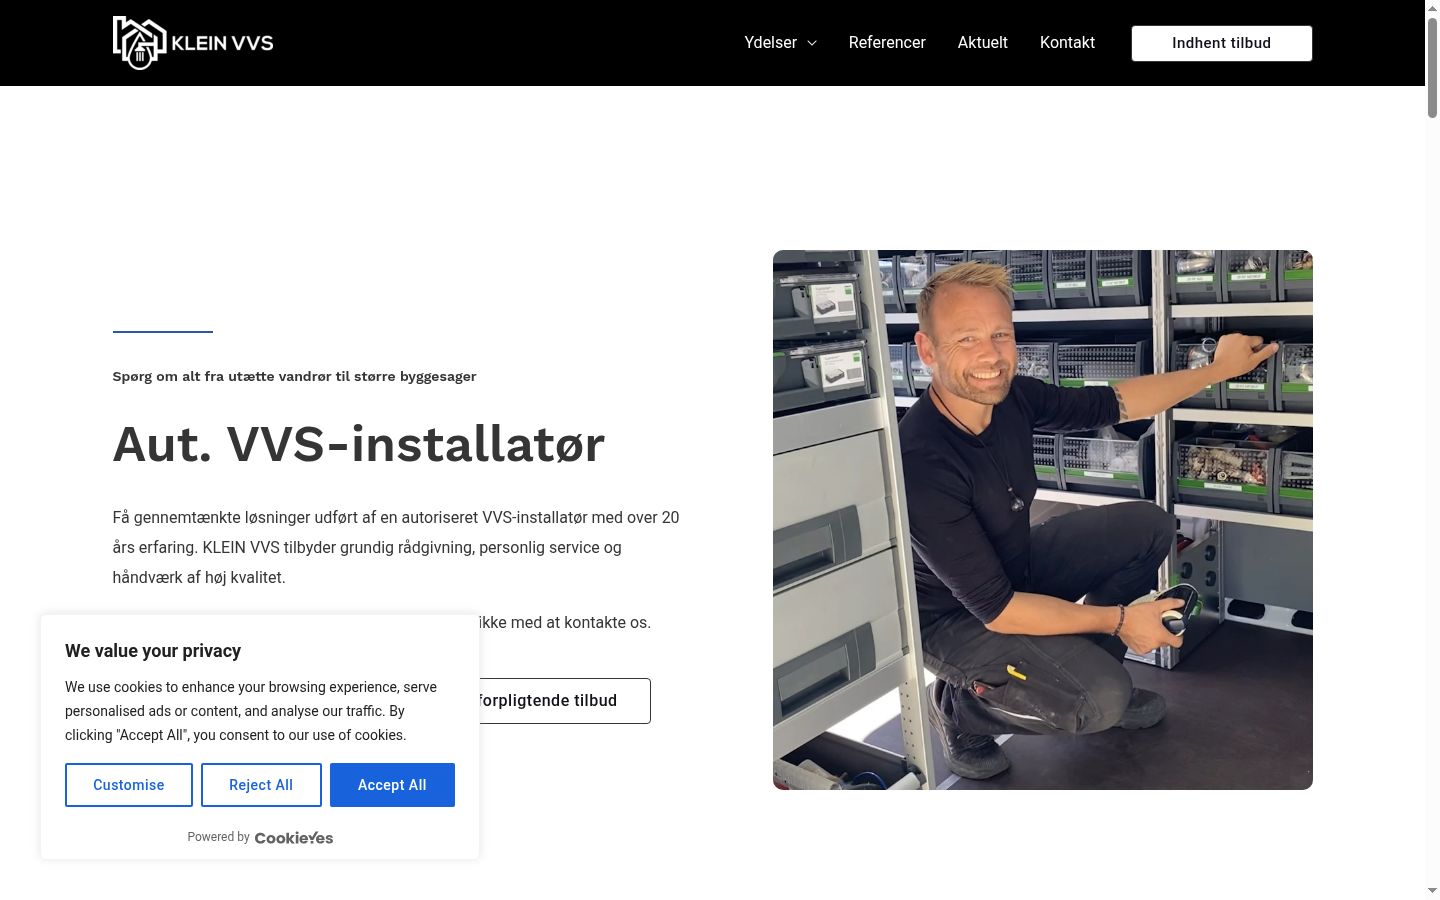
Task: Click 'We value your privacy' heading
Action: [x=153, y=651]
